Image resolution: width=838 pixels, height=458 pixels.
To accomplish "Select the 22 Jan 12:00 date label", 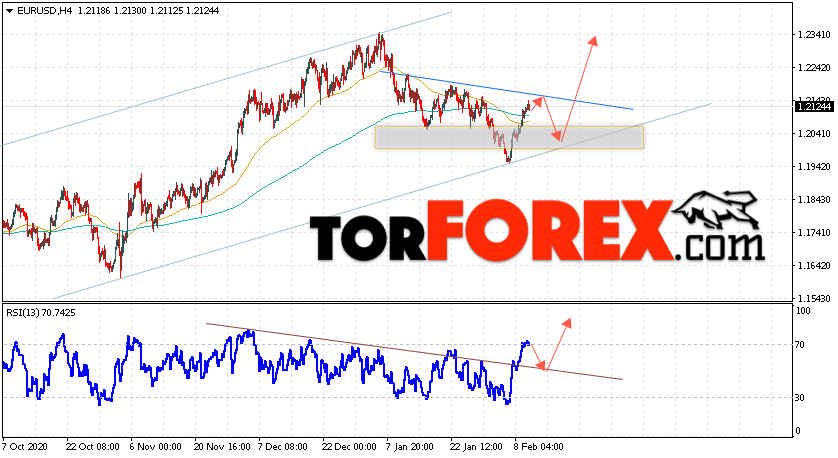I will coord(476,446).
